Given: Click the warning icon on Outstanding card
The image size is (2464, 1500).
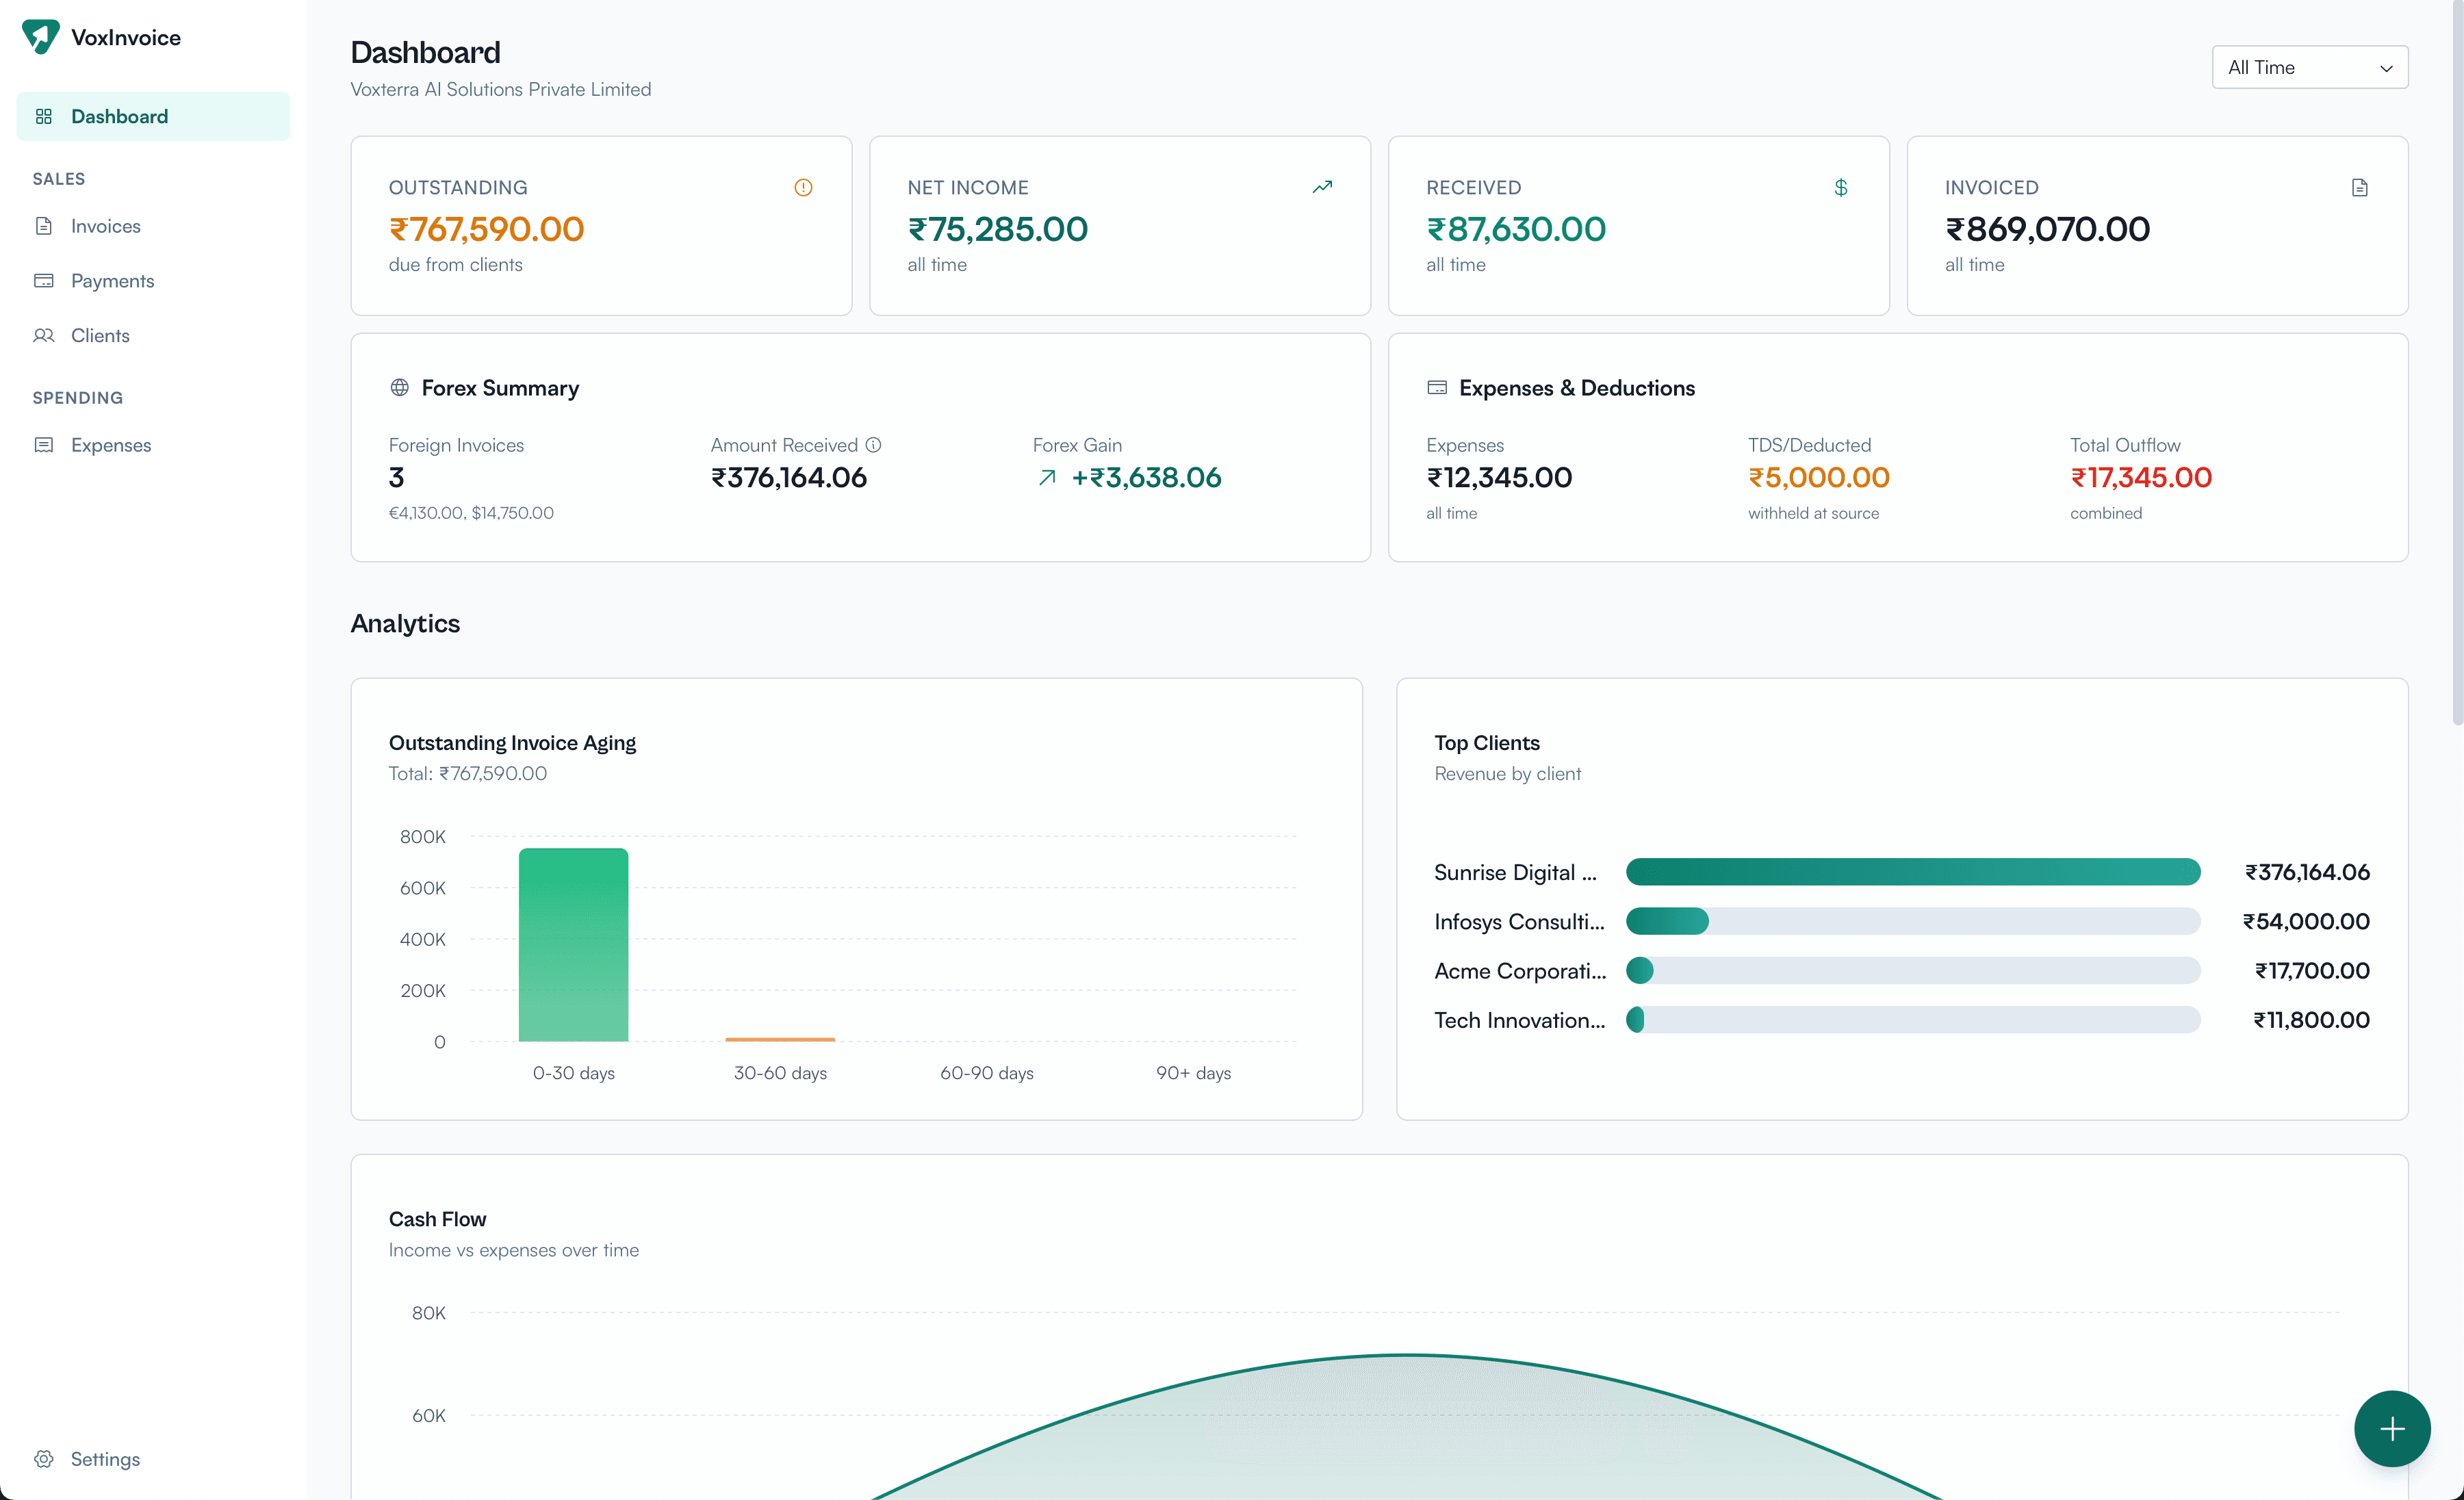Looking at the screenshot, I should pyautogui.click(x=803, y=187).
